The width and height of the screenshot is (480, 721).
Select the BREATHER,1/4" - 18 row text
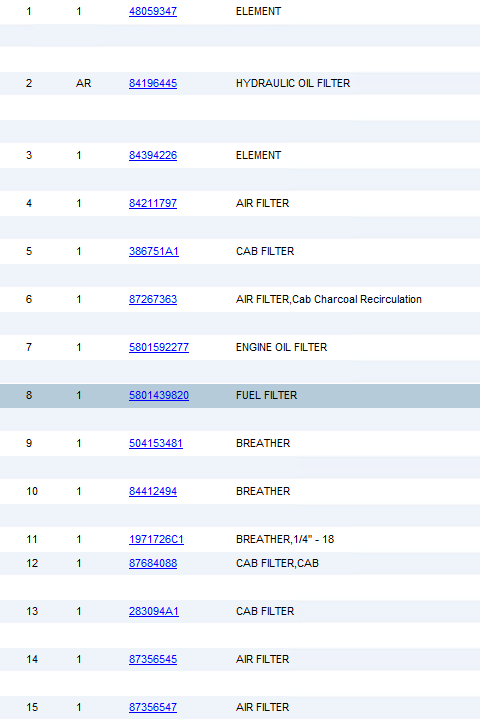click(285, 539)
